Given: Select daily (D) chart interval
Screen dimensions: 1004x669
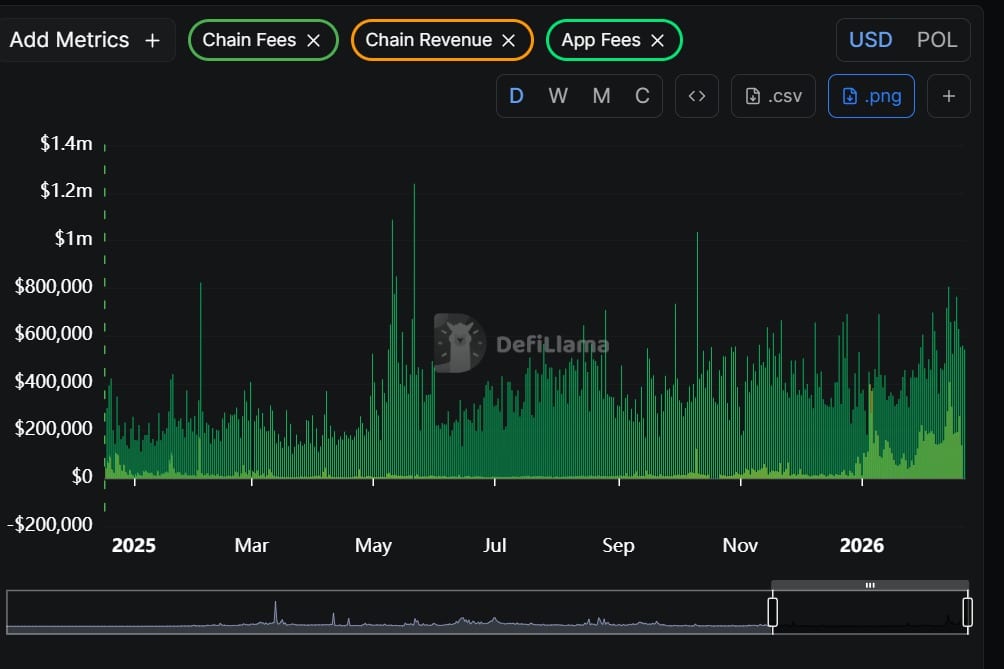Looking at the screenshot, I should (517, 96).
